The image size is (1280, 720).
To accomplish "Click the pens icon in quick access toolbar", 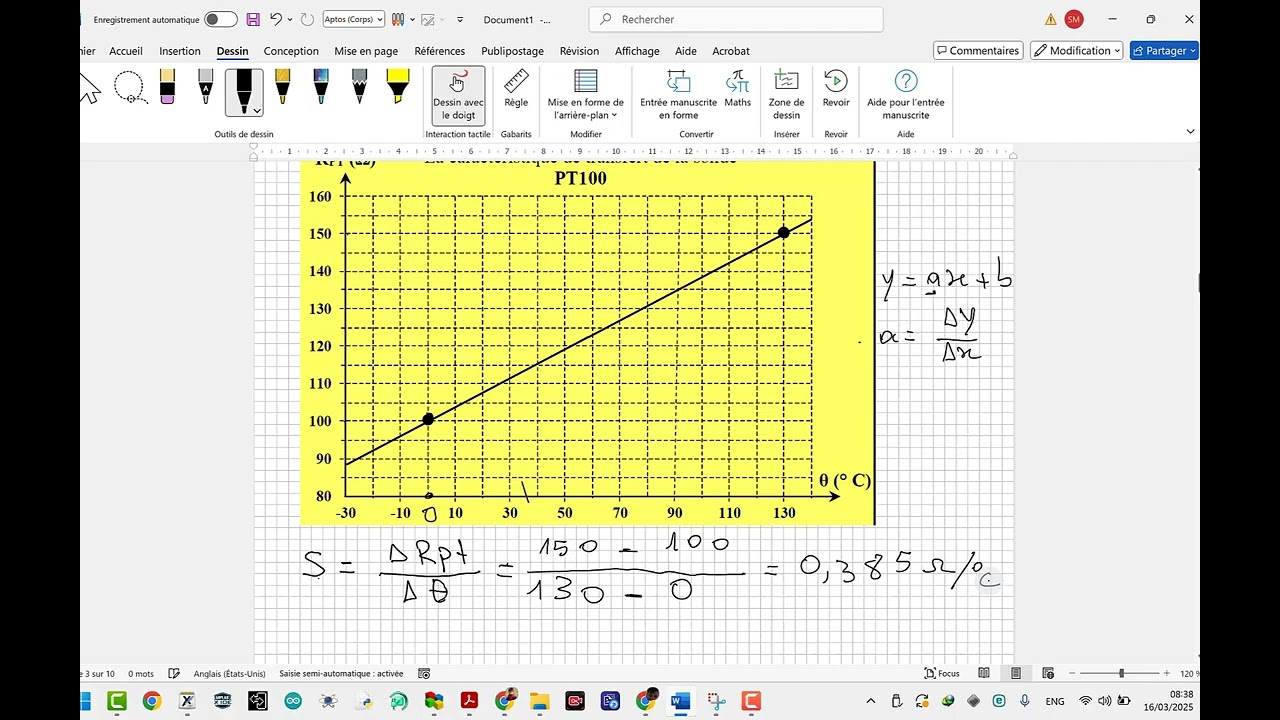I will (398, 19).
